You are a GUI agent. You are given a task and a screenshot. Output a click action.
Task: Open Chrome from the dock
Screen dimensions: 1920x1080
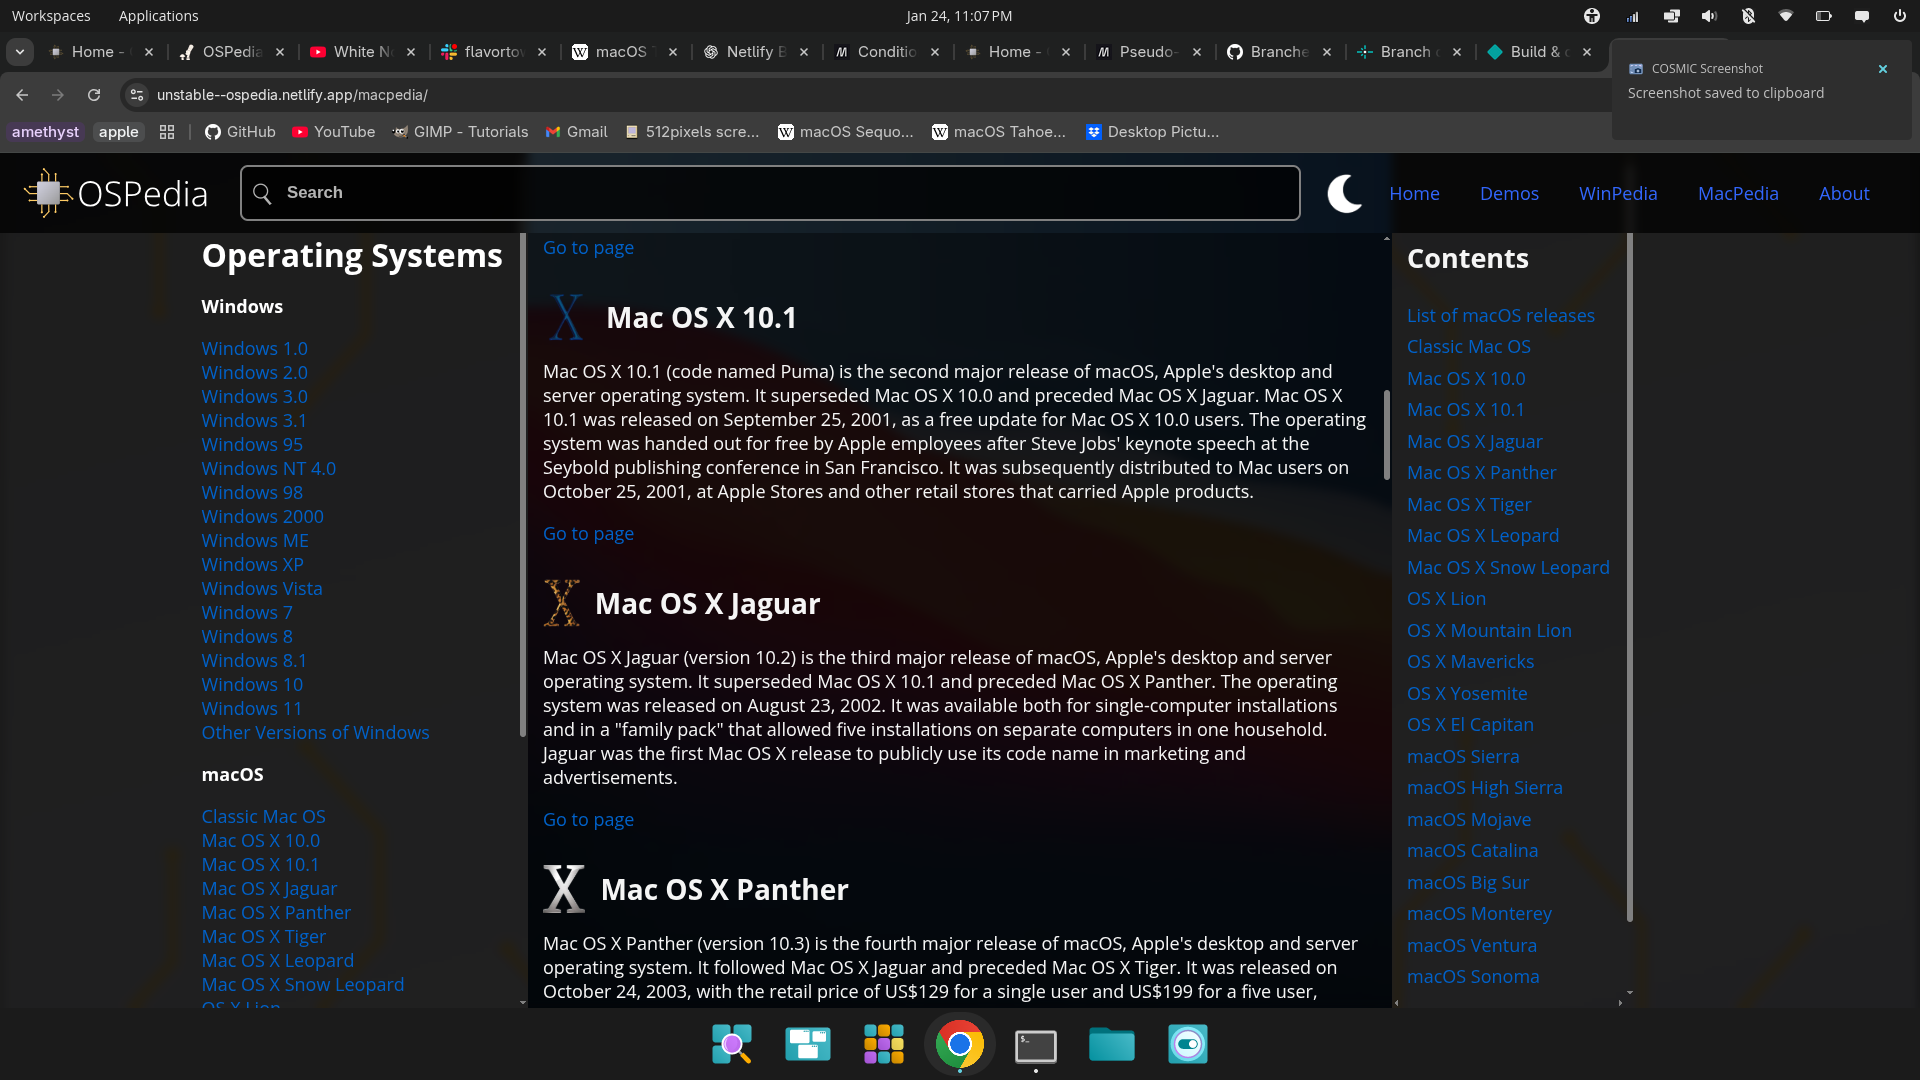(959, 1044)
